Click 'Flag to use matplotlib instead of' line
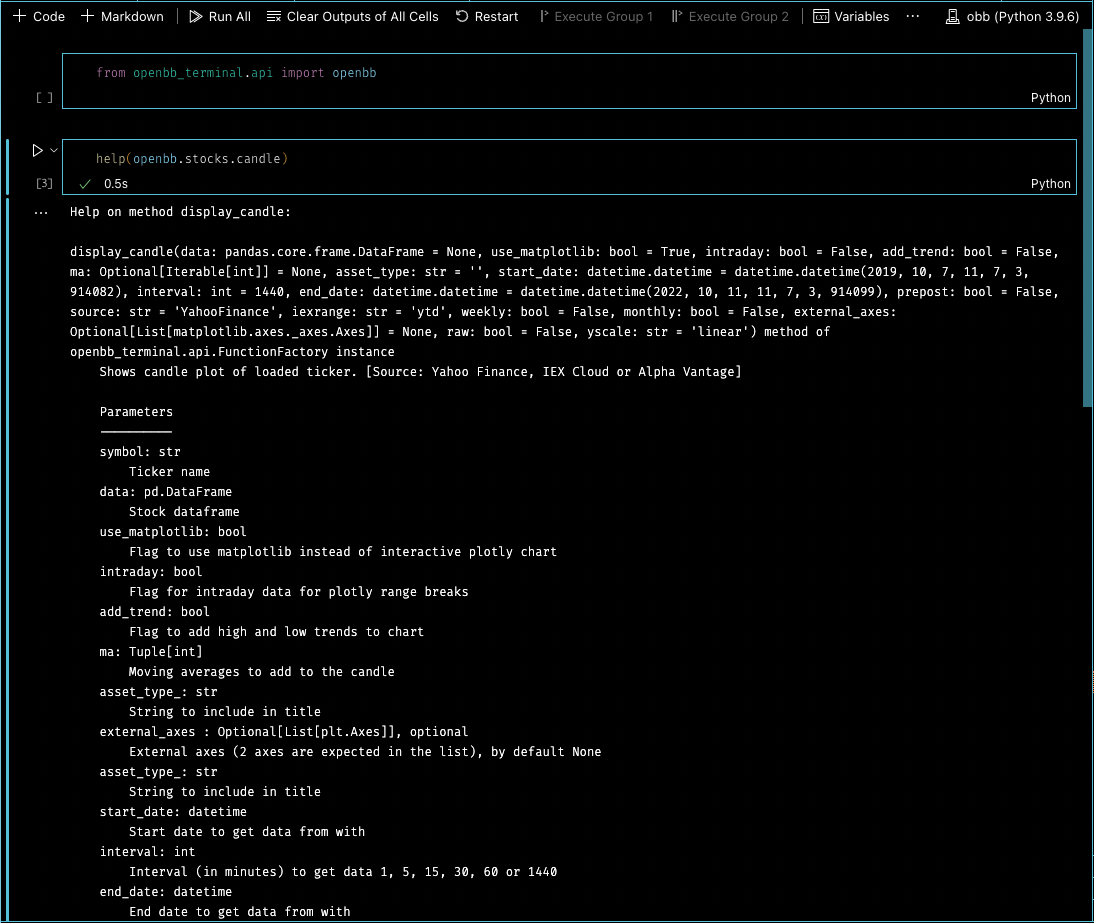The height and width of the screenshot is (923, 1094). click(343, 552)
